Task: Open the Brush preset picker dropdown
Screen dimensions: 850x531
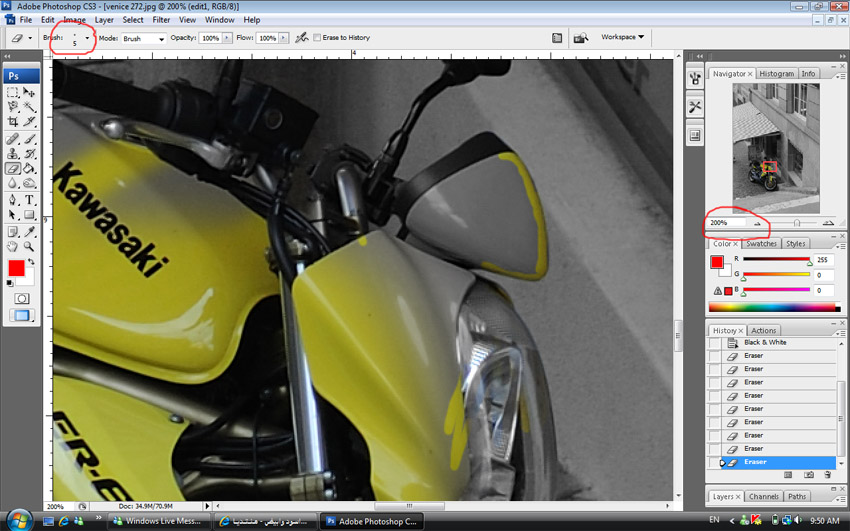Action: pos(87,38)
